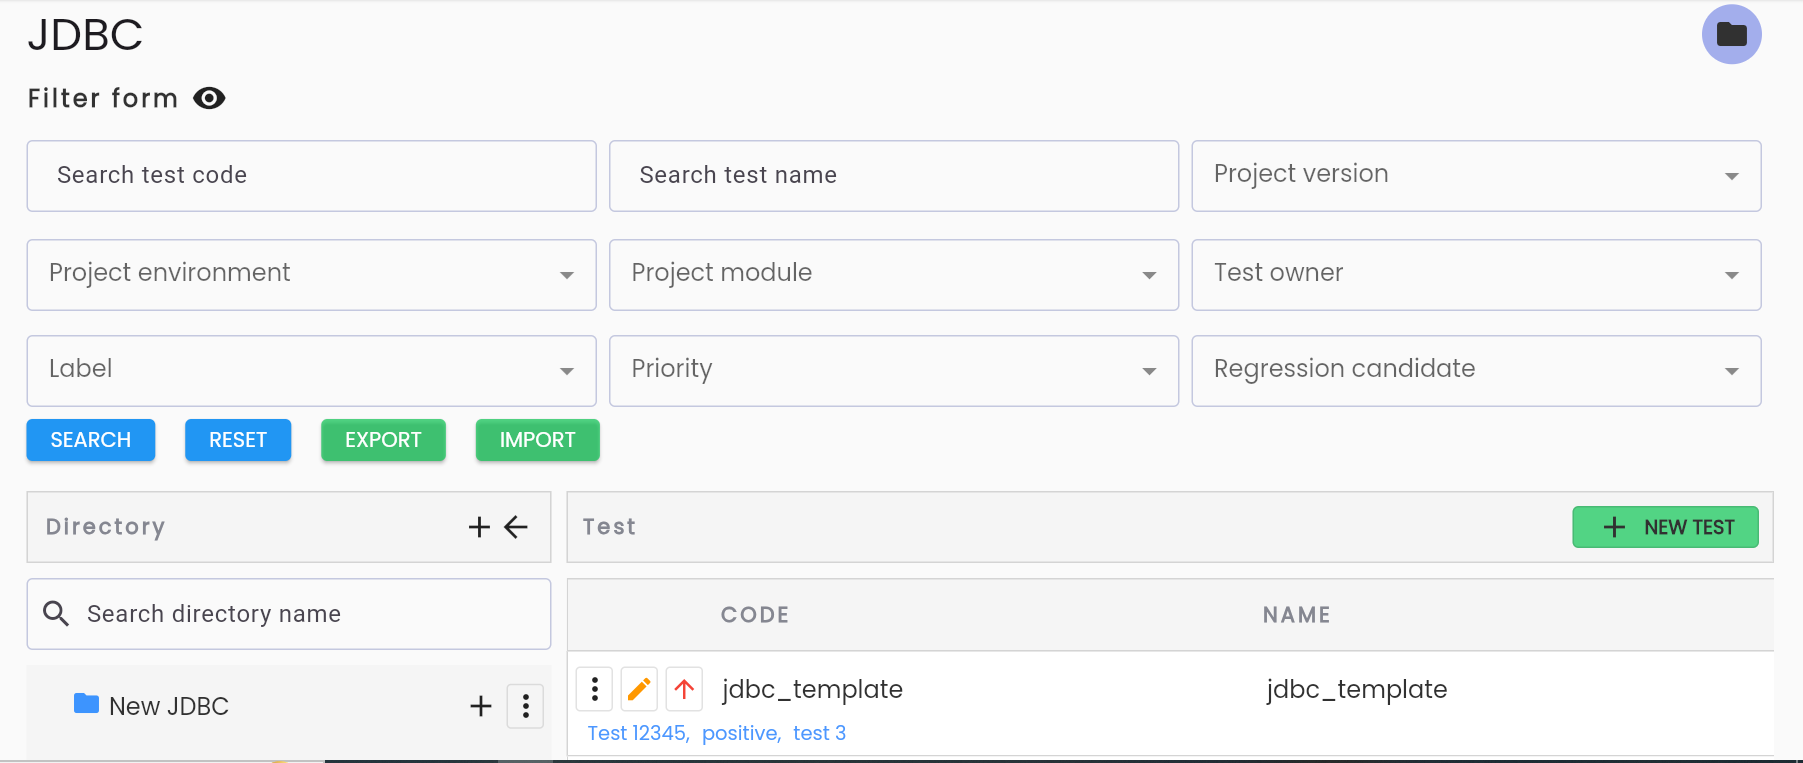1803x763 pixels.
Task: Open Project module dropdown
Action: pyautogui.click(x=894, y=275)
